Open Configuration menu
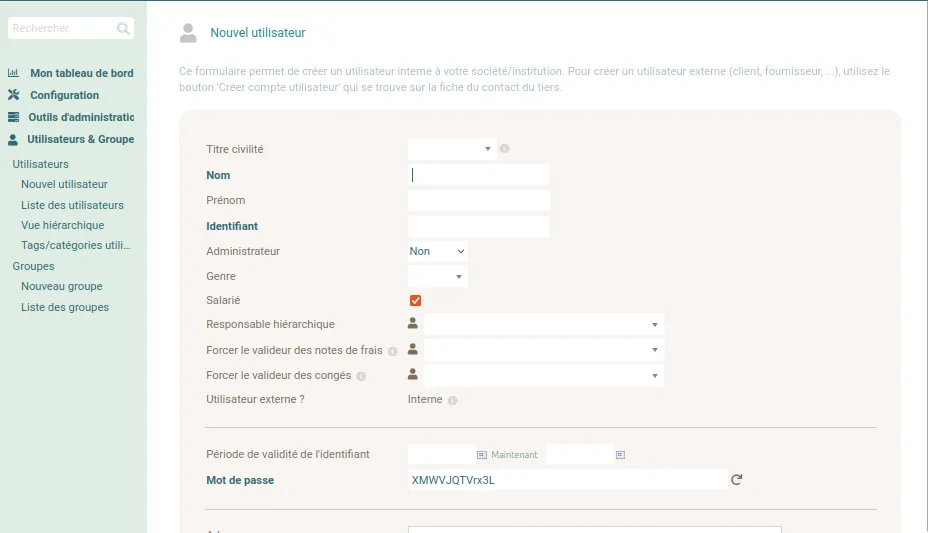 pyautogui.click(x=65, y=95)
